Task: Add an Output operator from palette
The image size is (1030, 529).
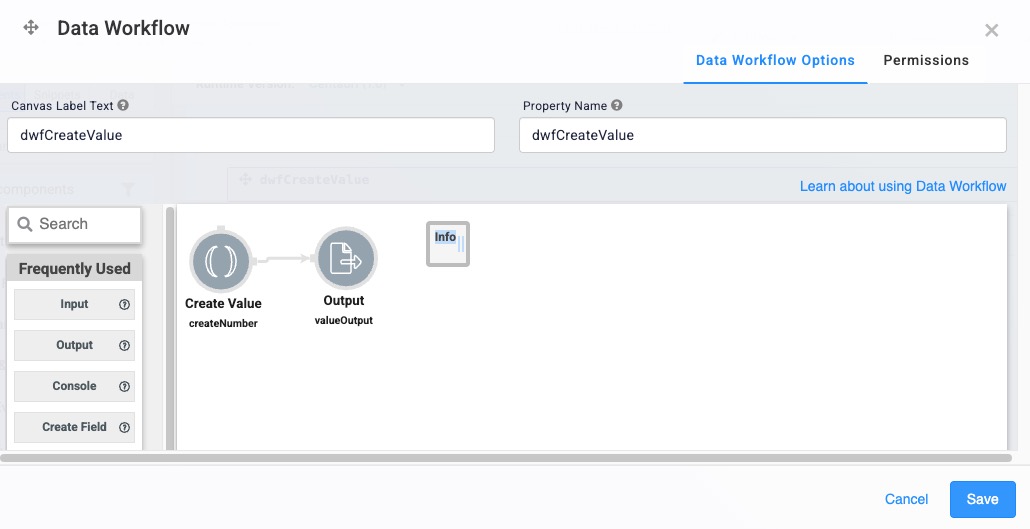Action: (x=74, y=345)
